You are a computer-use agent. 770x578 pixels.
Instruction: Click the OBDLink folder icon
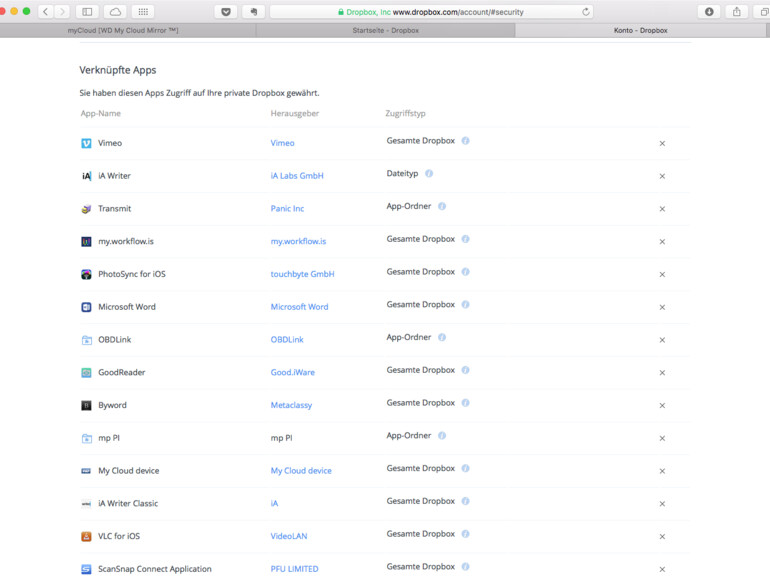(86, 340)
